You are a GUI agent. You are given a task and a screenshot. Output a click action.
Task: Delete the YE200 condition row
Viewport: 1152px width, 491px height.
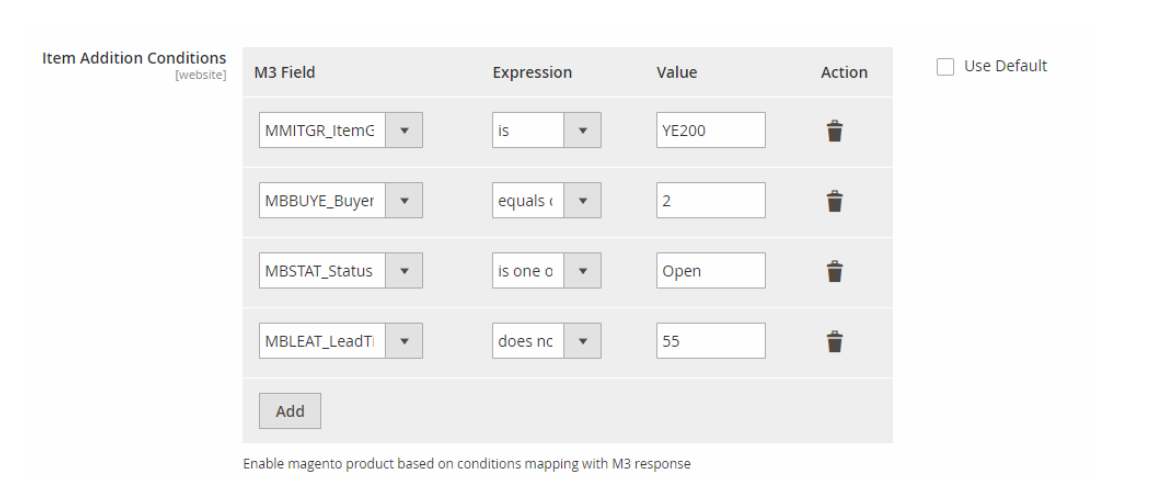click(x=834, y=131)
